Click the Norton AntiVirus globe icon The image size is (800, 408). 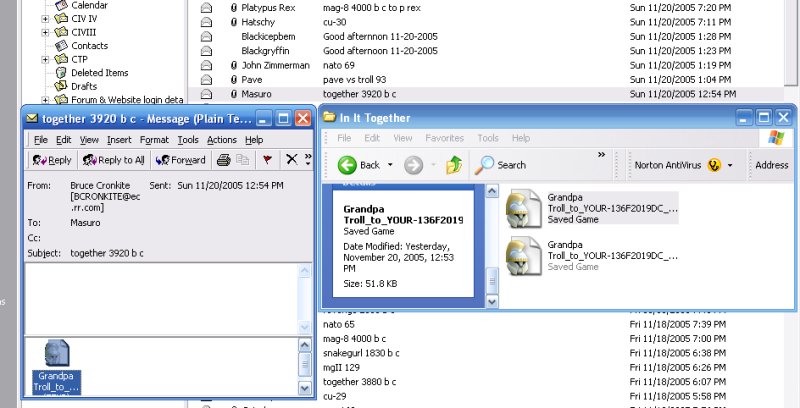[714, 164]
